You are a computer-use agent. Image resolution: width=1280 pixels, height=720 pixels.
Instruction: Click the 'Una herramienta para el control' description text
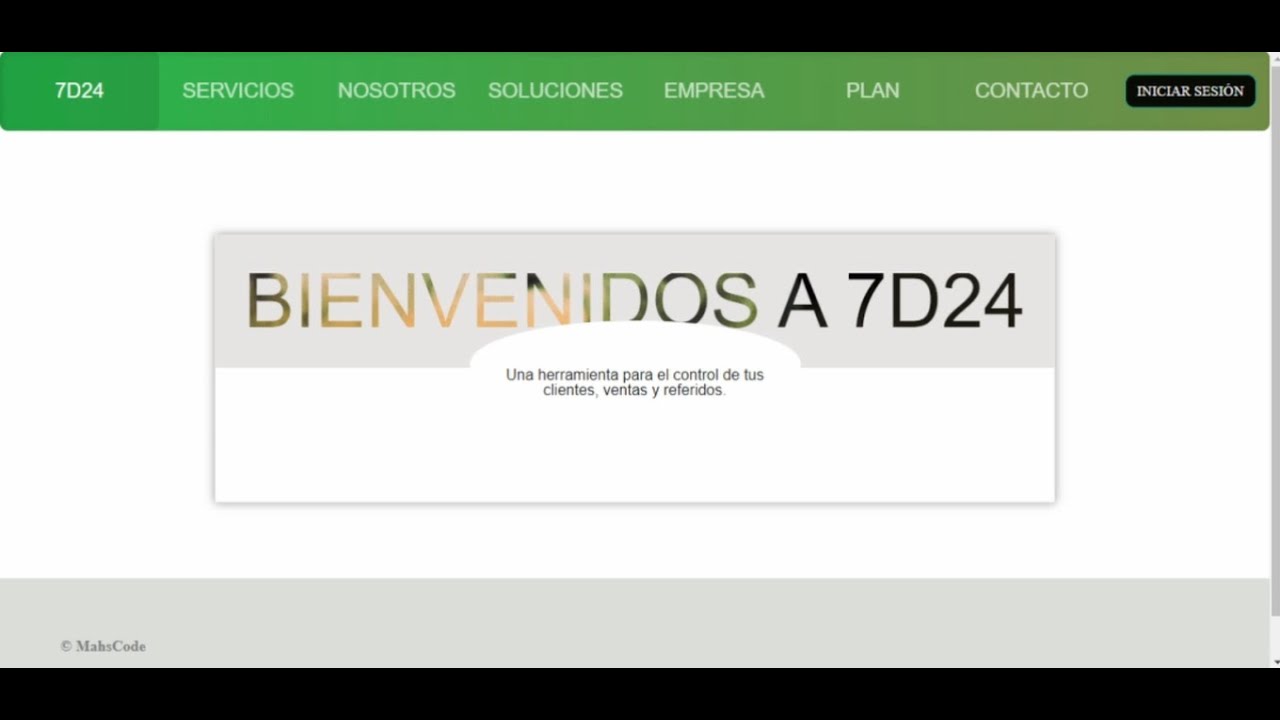pos(634,382)
